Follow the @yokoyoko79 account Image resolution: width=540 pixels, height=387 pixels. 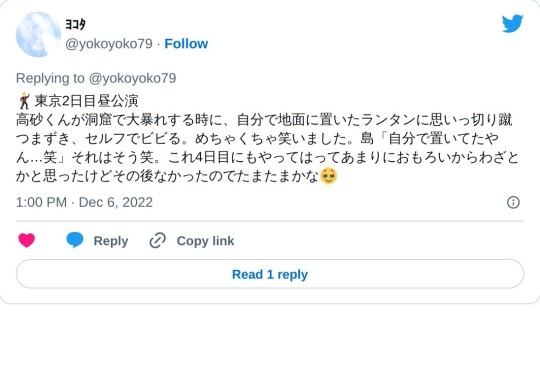(186, 44)
